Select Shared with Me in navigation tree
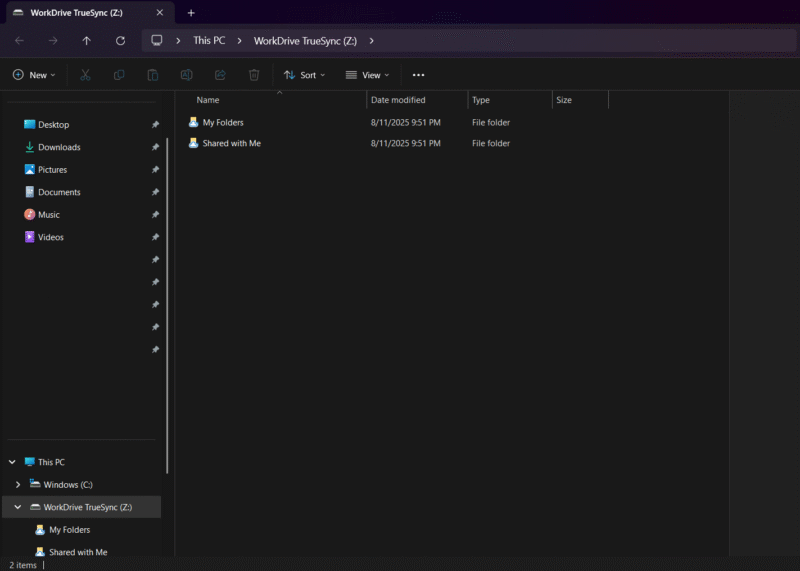The image size is (800, 571). [78, 552]
